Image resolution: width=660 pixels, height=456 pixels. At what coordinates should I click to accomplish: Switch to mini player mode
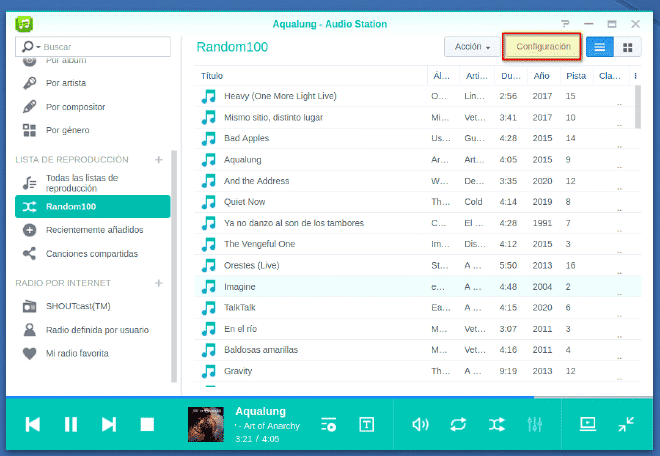point(626,424)
